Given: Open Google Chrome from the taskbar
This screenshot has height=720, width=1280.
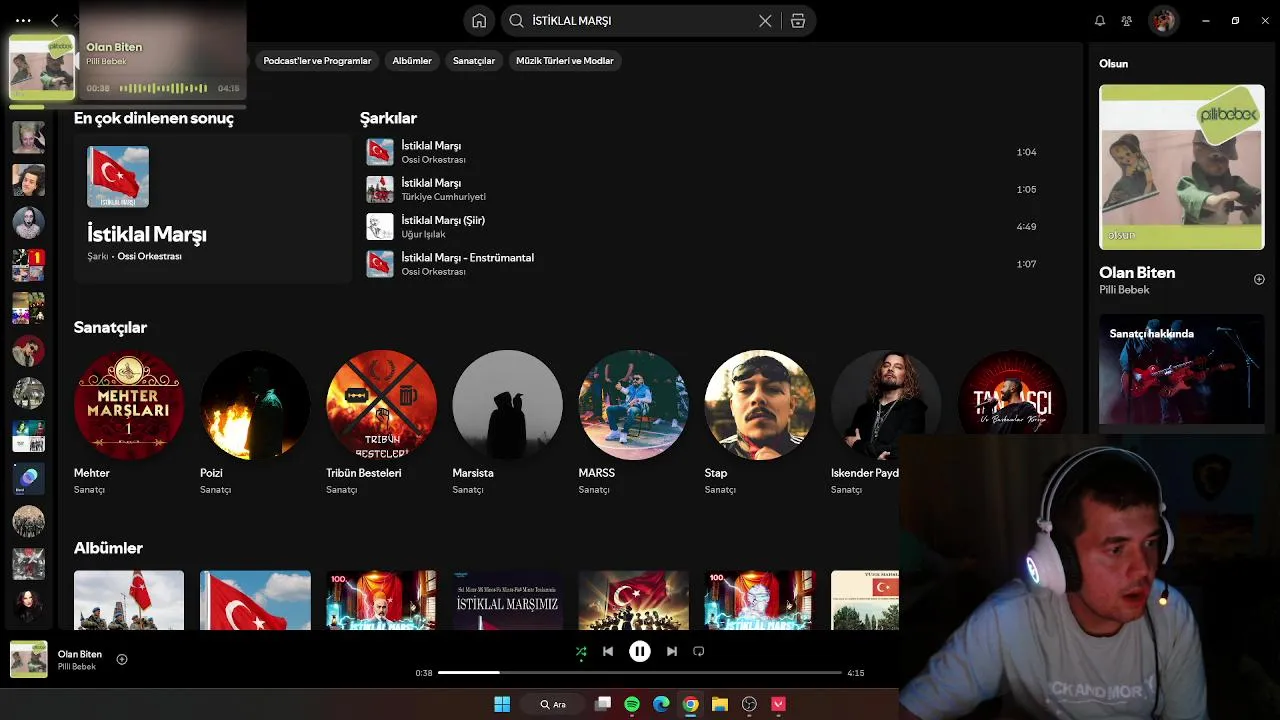Looking at the screenshot, I should coord(690,704).
